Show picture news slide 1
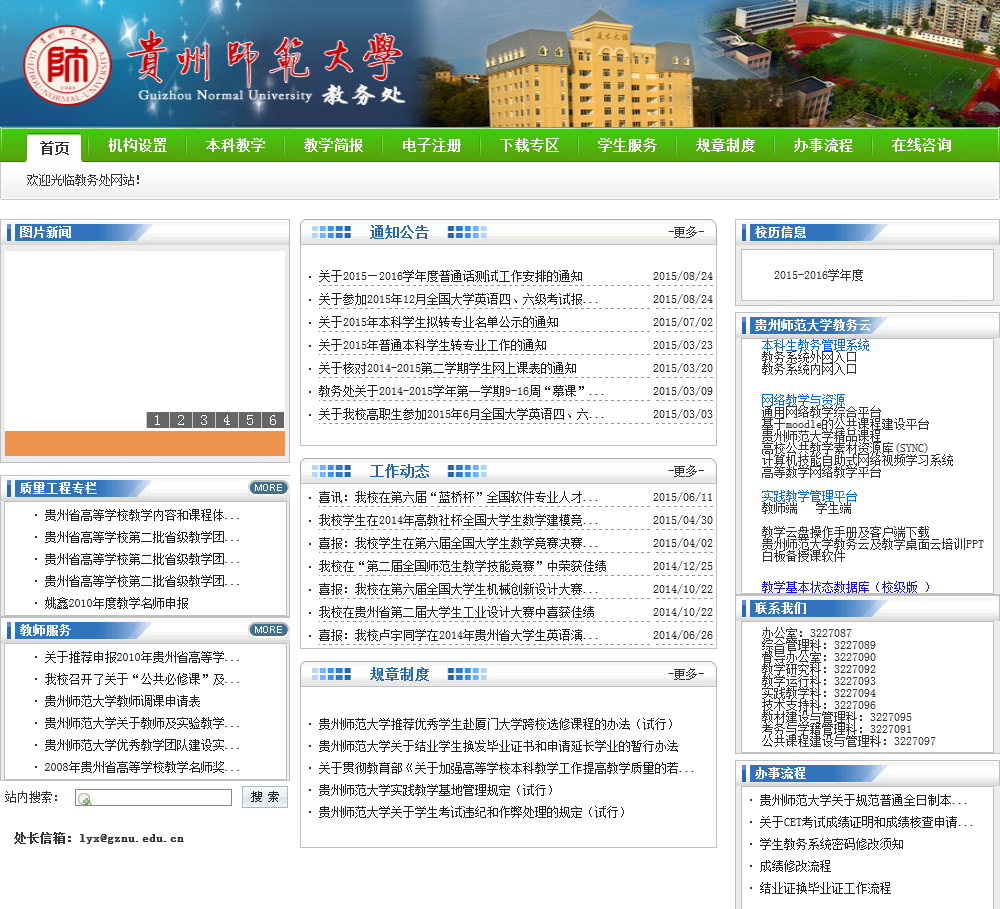 coord(158,420)
